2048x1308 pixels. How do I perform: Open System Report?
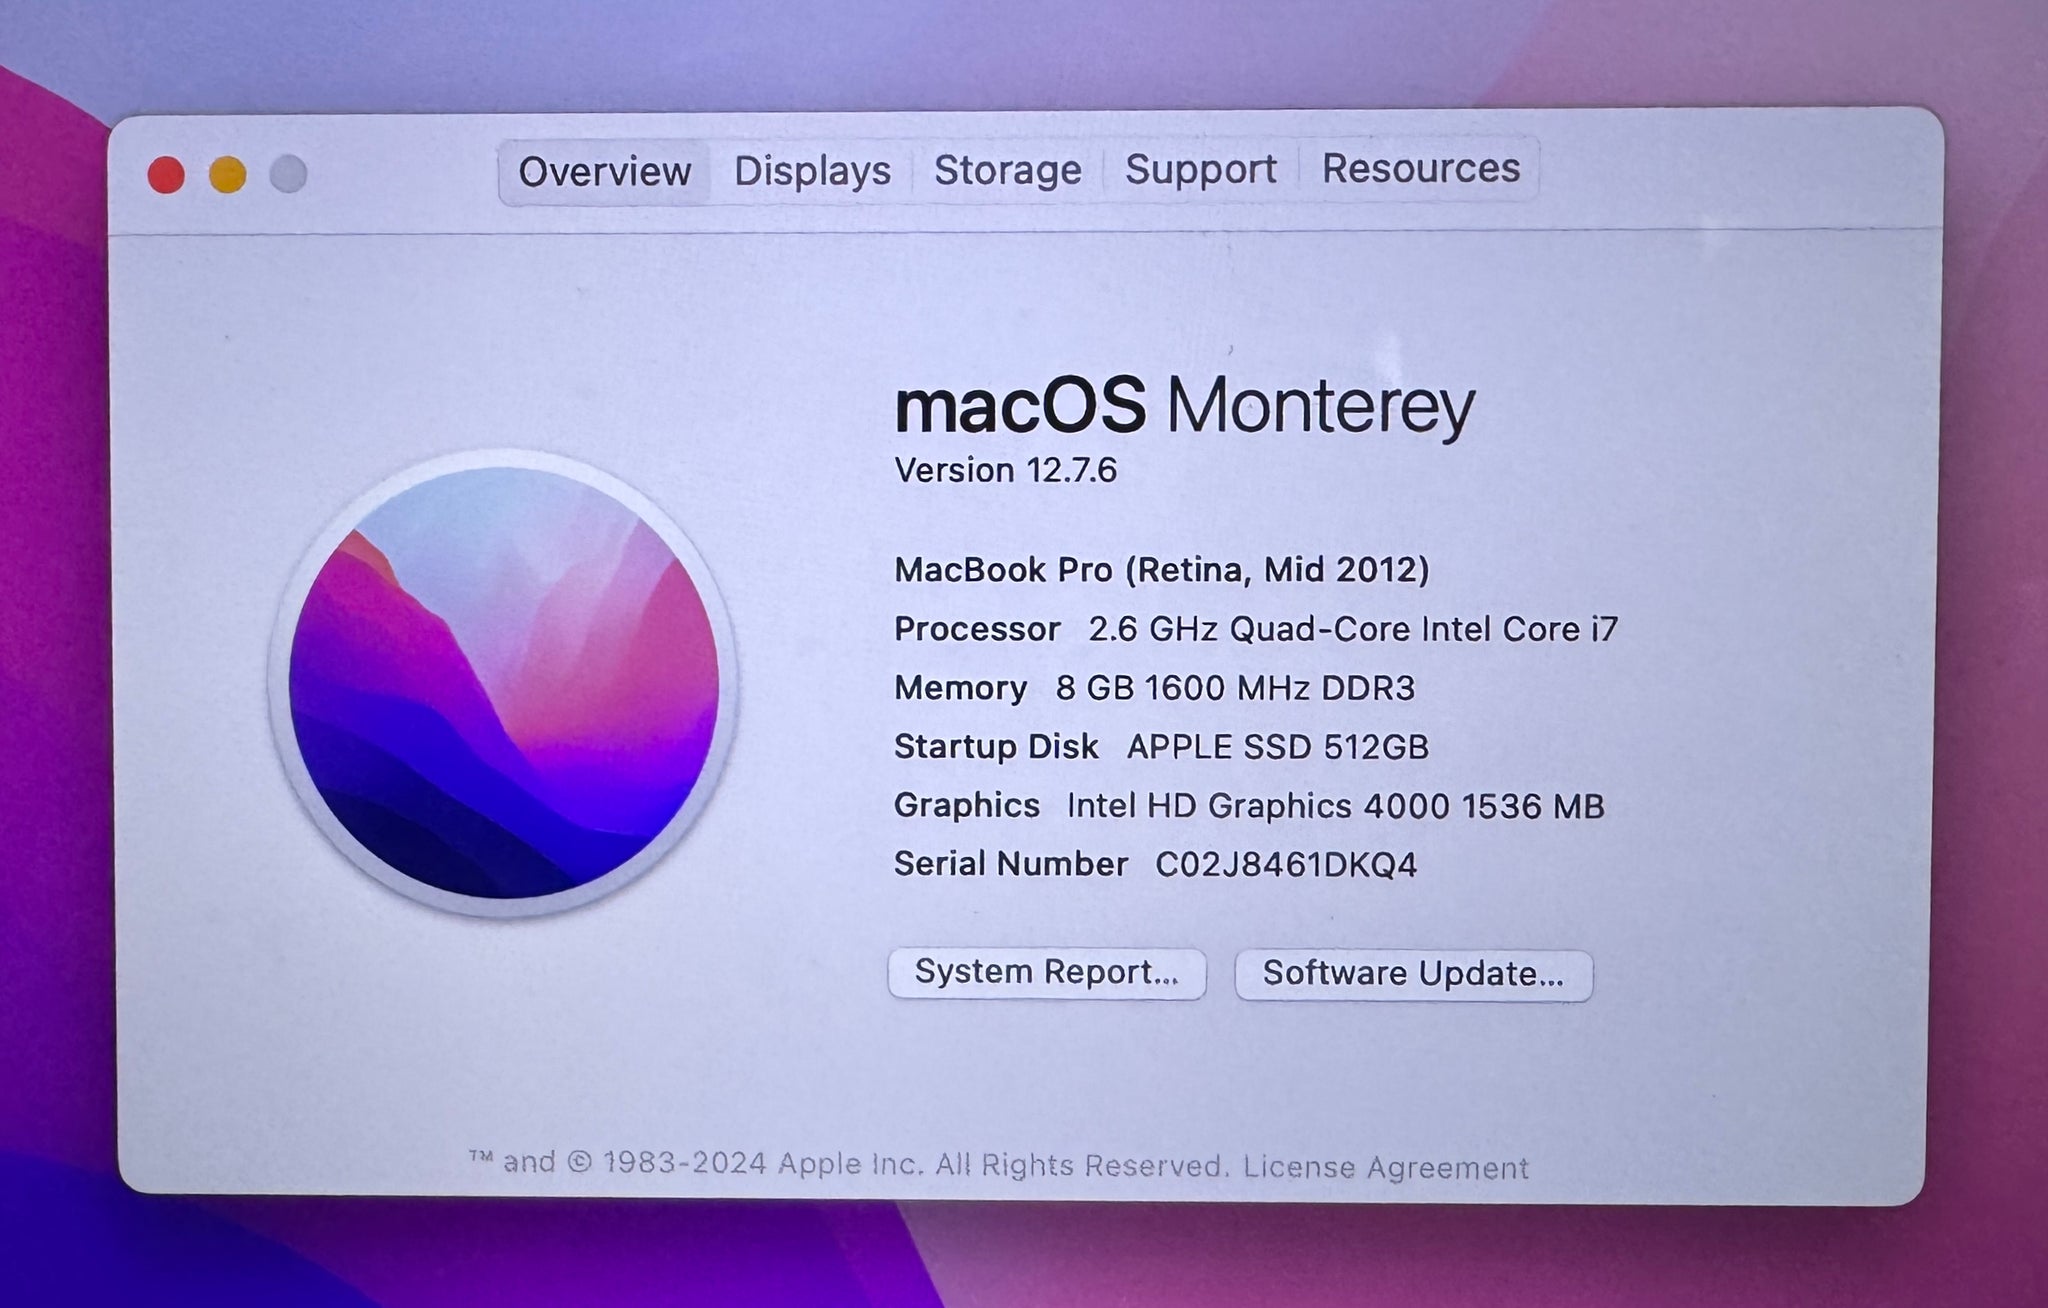click(1047, 973)
